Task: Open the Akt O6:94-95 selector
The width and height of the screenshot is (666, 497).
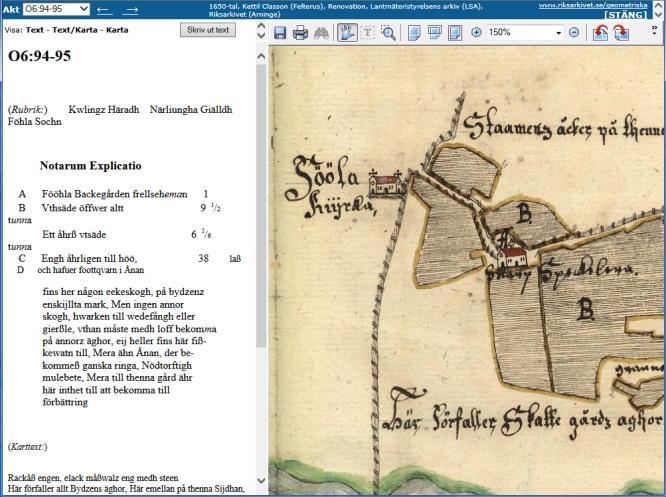Action: 56,9
